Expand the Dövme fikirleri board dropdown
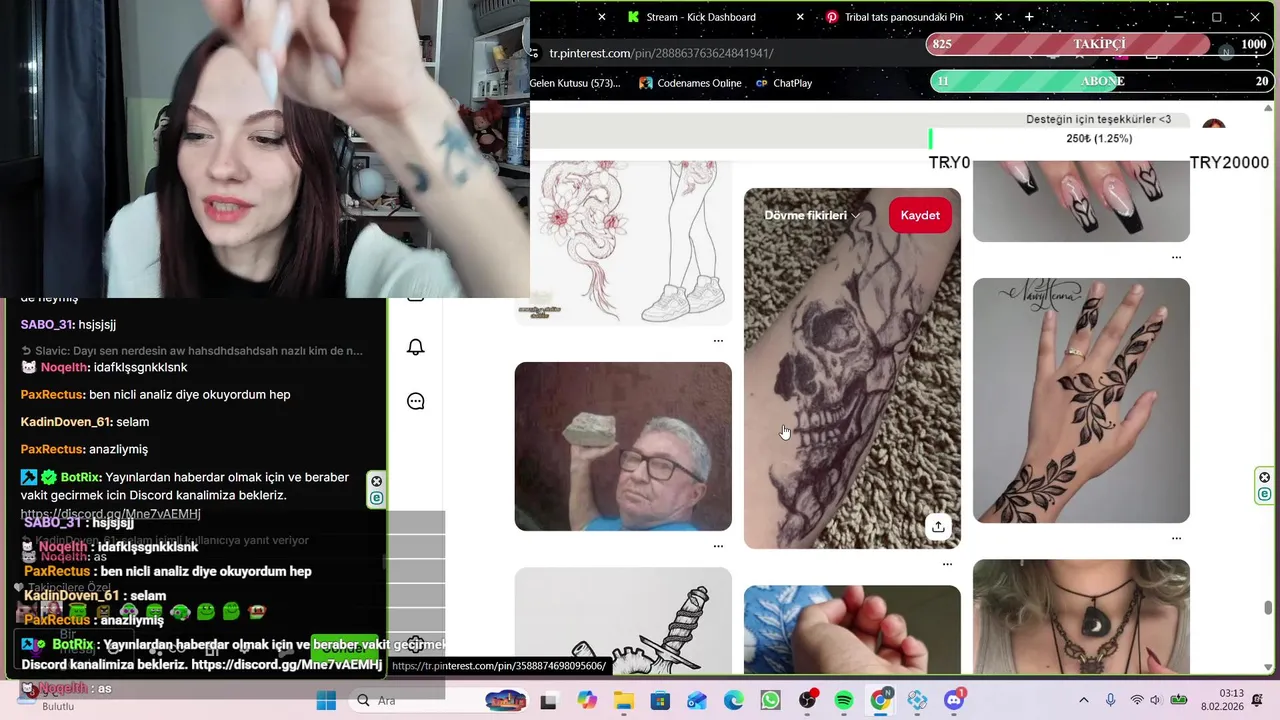 point(812,215)
